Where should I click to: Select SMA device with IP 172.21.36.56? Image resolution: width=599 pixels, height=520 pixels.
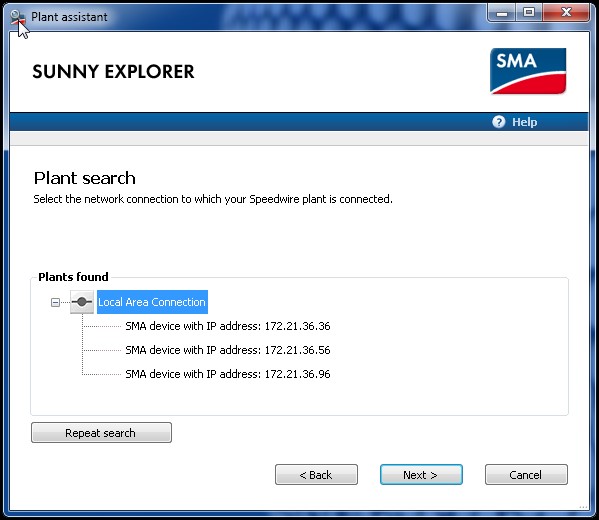228,350
